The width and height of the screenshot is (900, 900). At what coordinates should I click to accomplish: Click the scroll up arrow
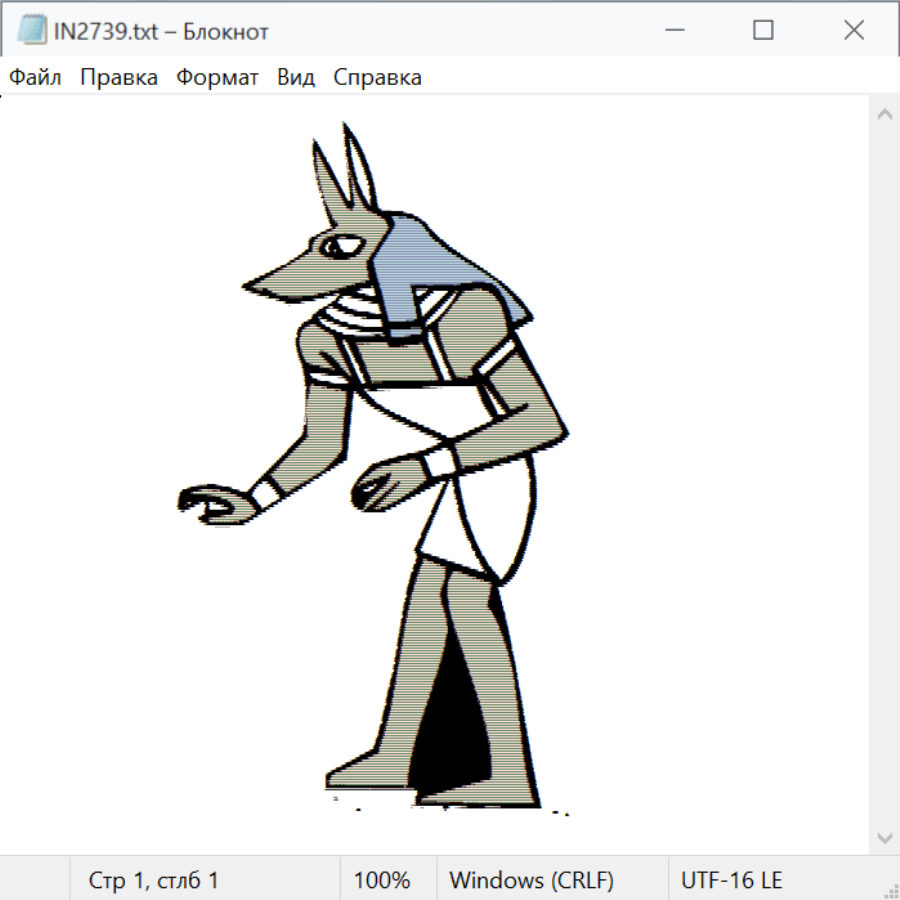point(884,115)
